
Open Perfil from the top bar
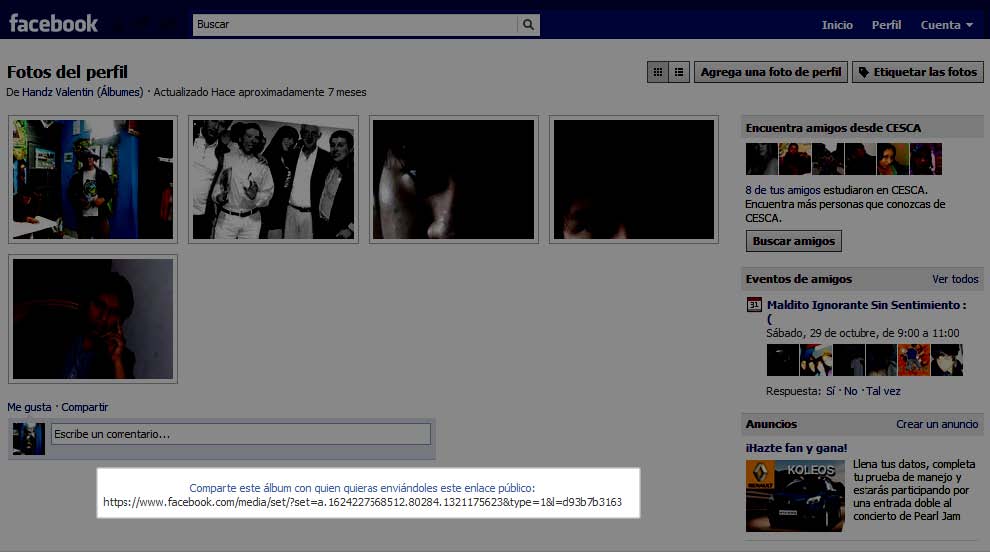click(x=886, y=25)
